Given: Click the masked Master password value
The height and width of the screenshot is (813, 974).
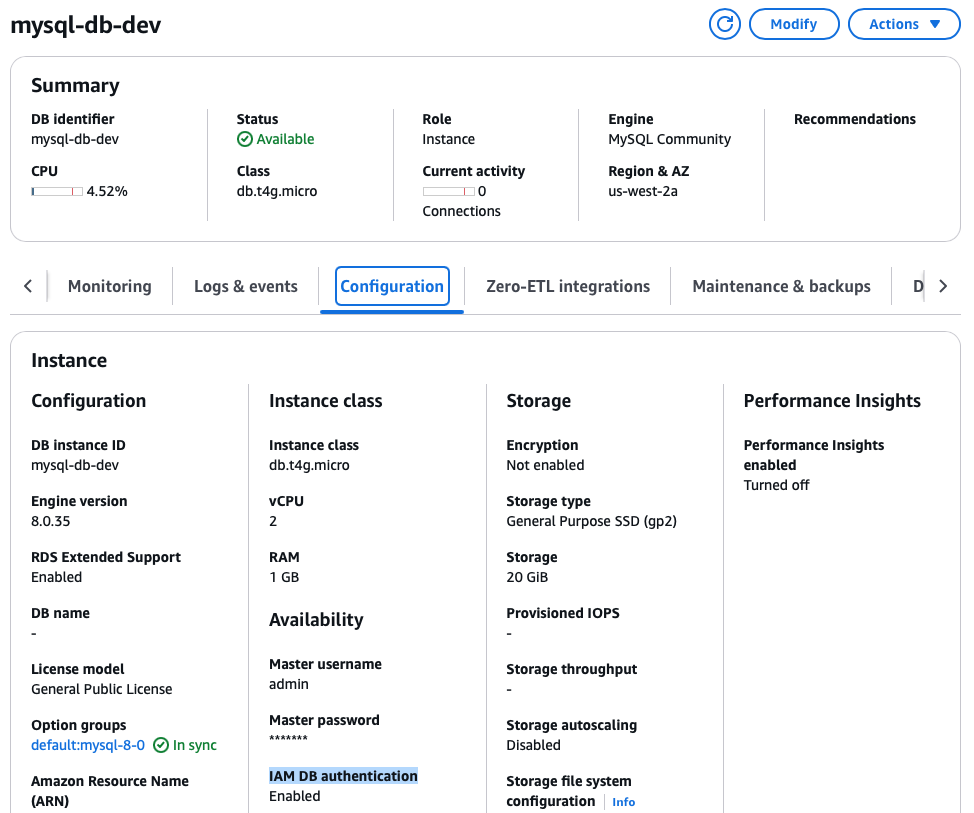Looking at the screenshot, I should 288,738.
